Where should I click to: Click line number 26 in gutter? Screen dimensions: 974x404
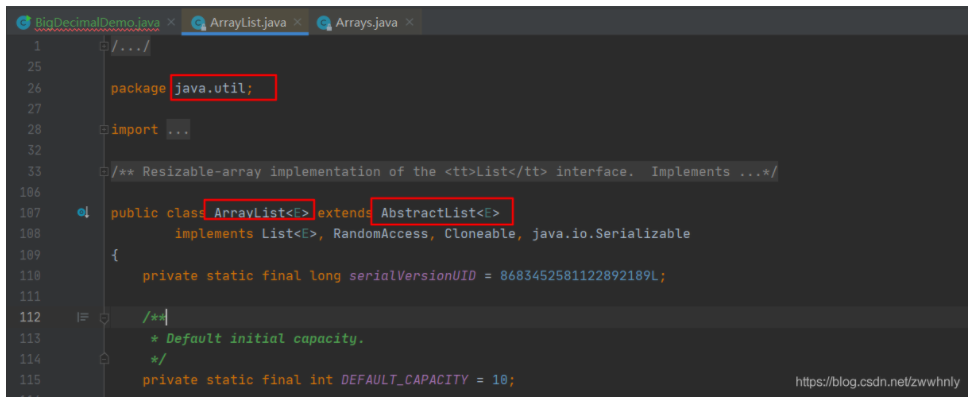pyautogui.click(x=34, y=88)
